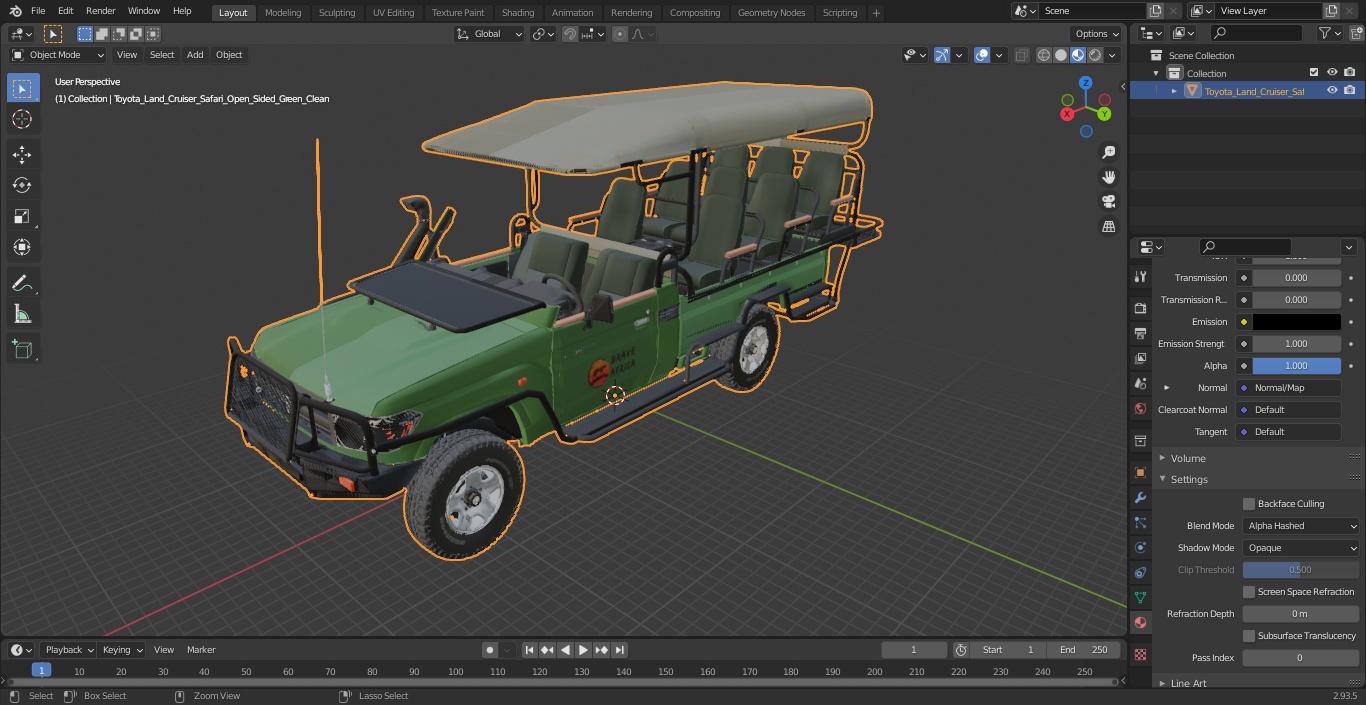
Task: Switch to Sculpting workspace tab
Action: click(336, 13)
